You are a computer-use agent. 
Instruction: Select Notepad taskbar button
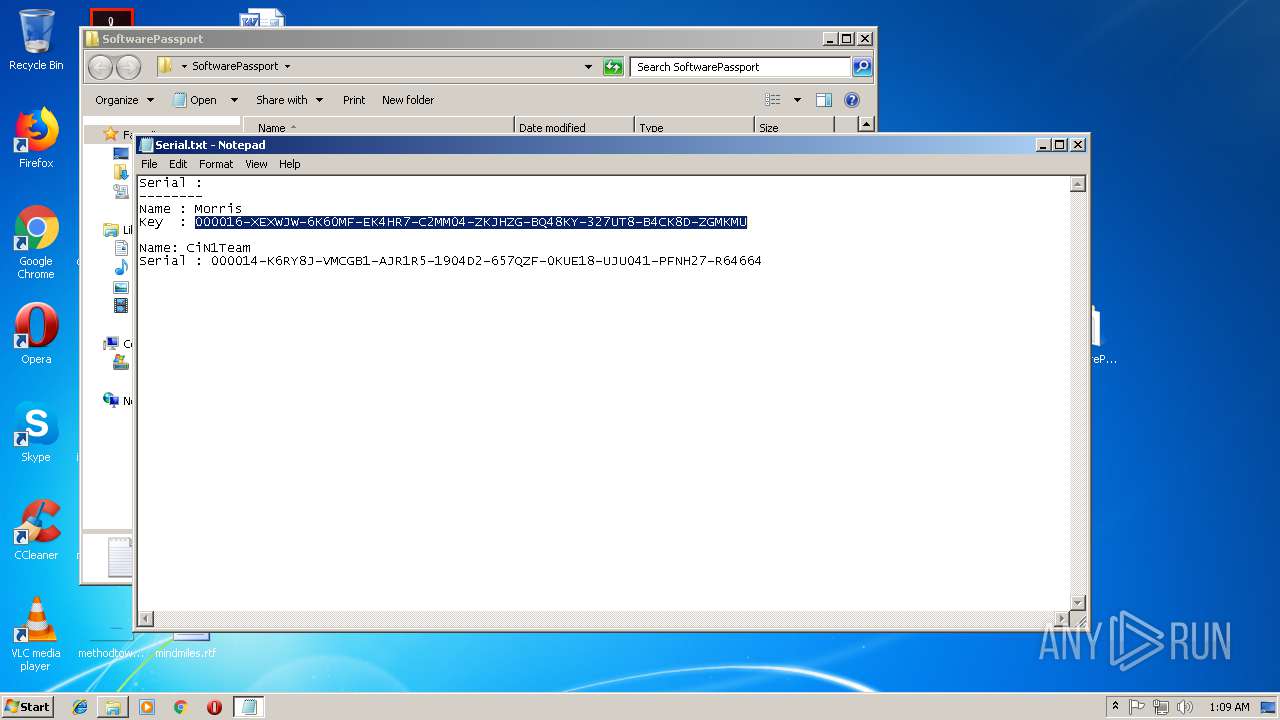(249, 707)
